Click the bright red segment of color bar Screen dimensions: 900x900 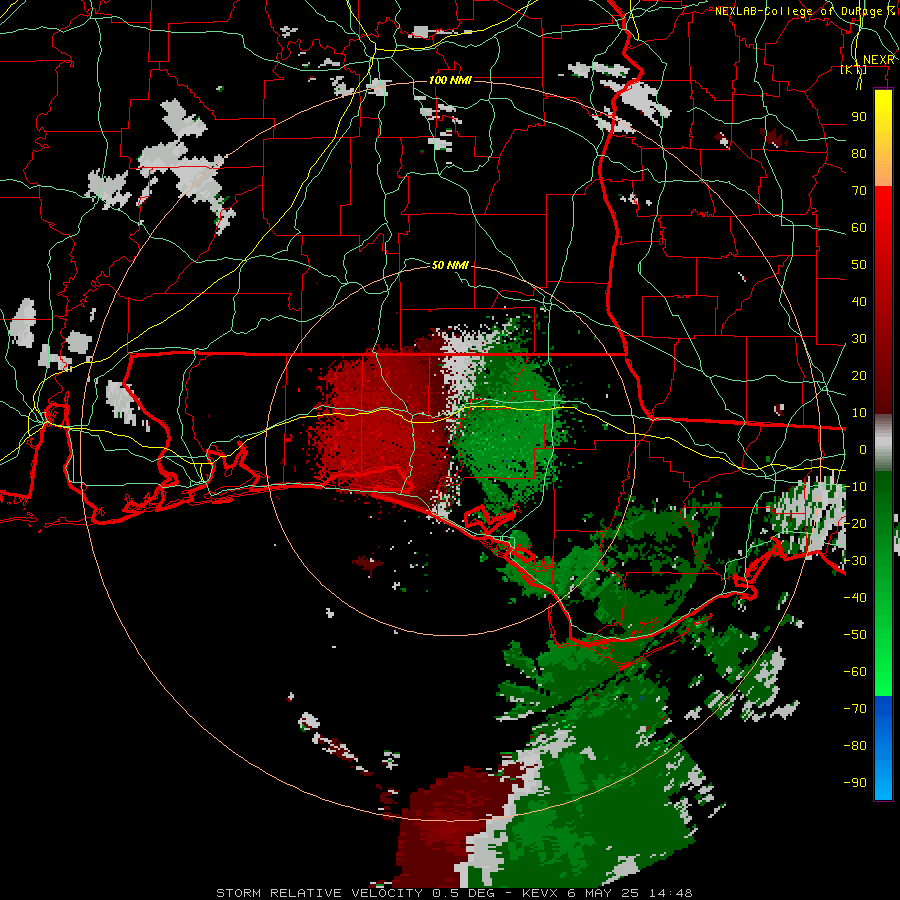pyautogui.click(x=883, y=230)
